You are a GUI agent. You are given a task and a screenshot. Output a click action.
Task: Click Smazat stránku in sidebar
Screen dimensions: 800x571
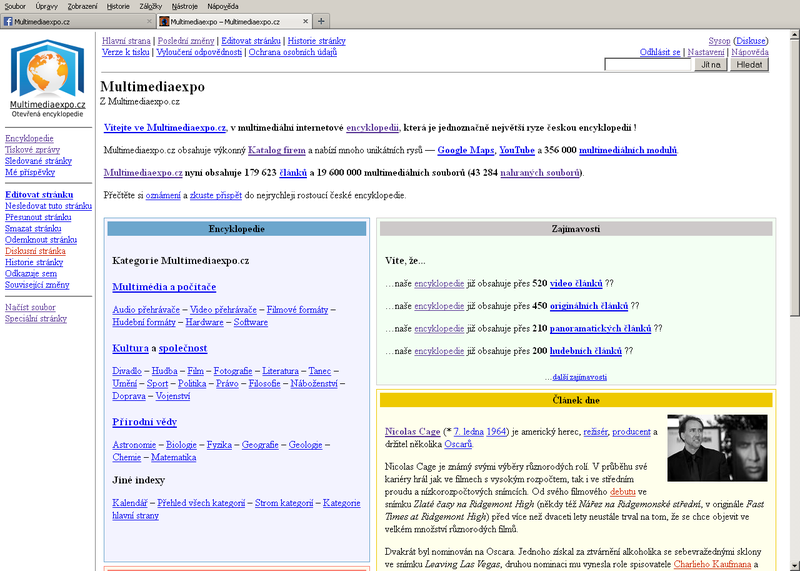[x=33, y=228]
